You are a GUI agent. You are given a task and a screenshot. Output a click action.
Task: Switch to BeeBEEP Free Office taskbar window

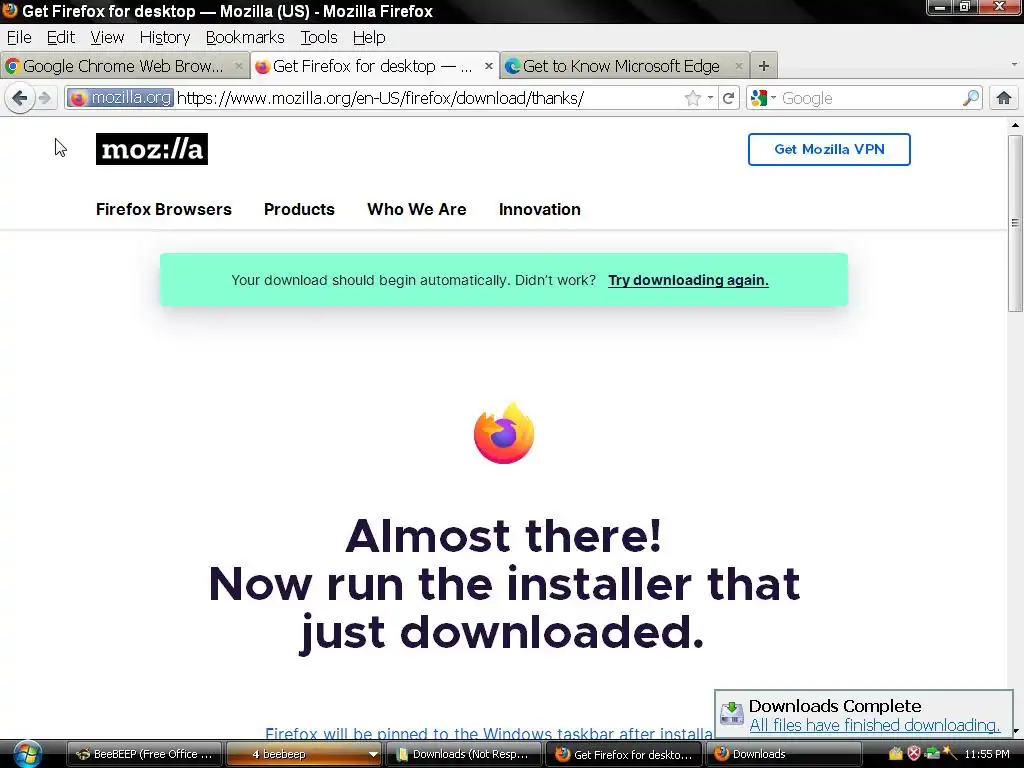[x=145, y=754]
